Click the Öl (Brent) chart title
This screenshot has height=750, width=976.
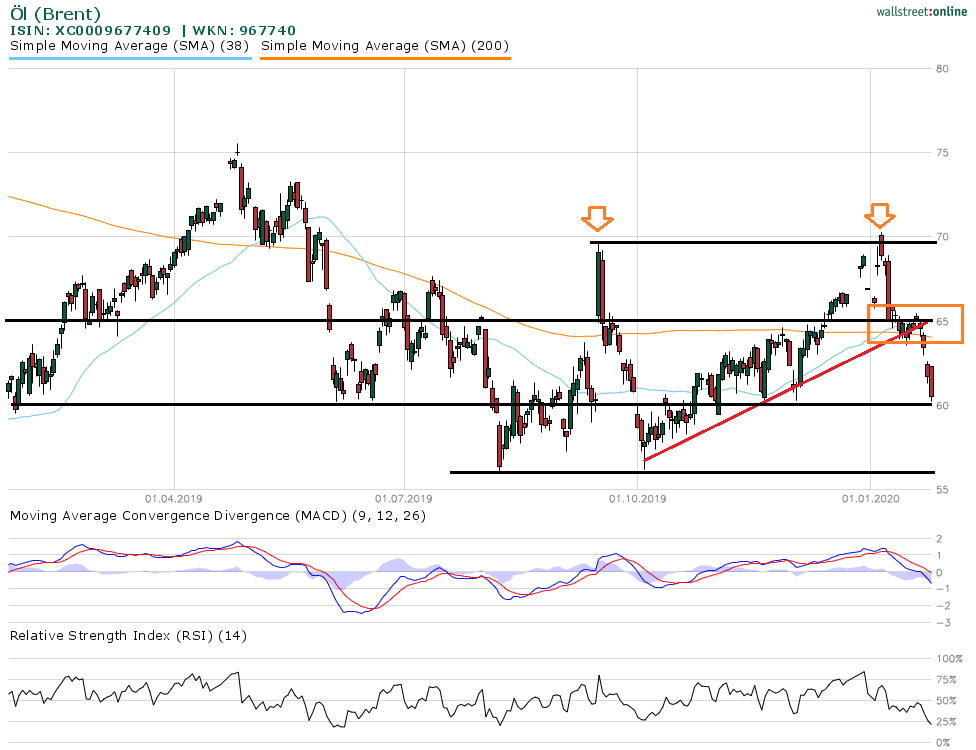[55, 13]
